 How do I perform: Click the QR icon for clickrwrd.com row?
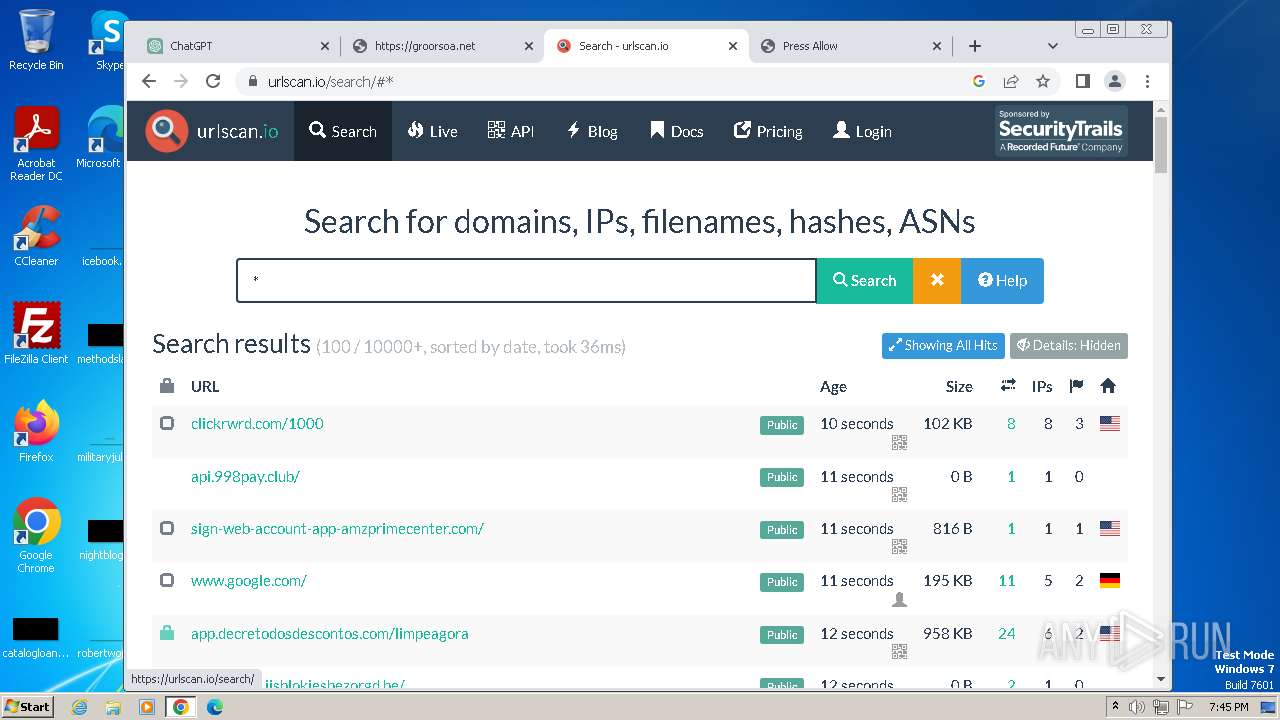pos(899,442)
